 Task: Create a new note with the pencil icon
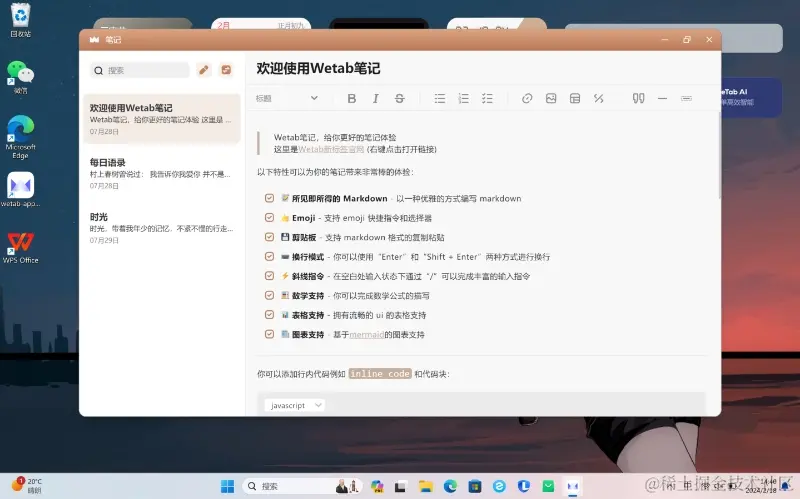[x=204, y=70]
